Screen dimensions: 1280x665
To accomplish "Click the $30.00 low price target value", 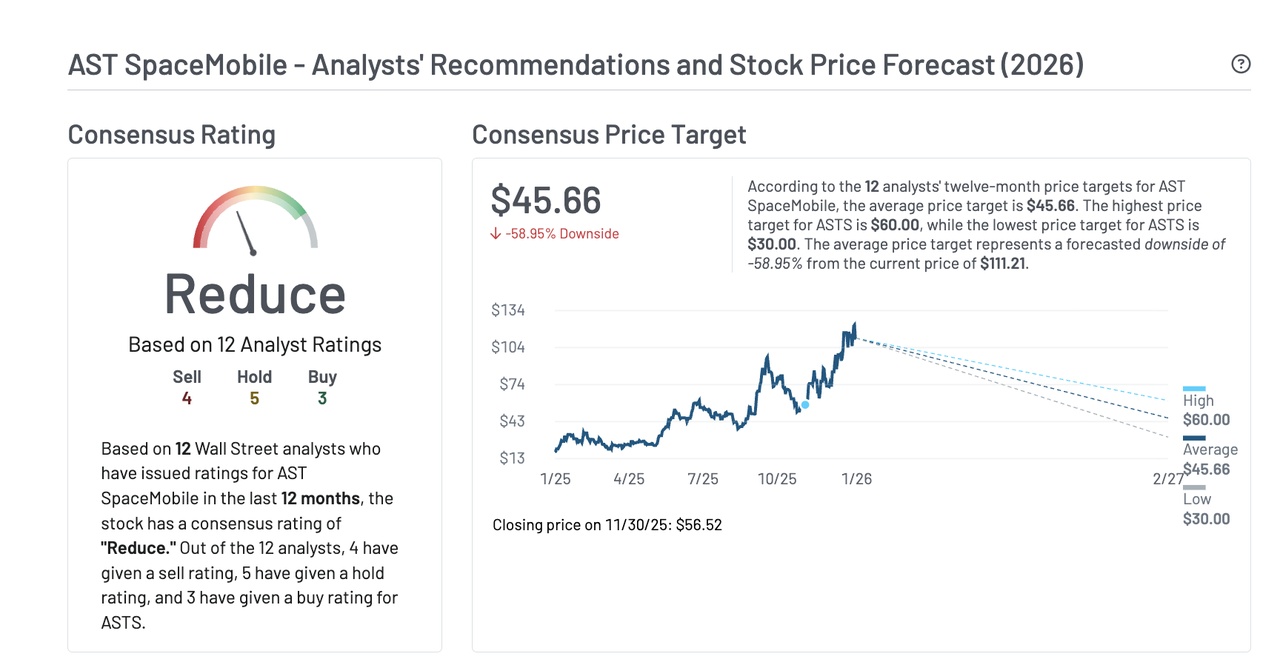I will click(x=1206, y=519).
